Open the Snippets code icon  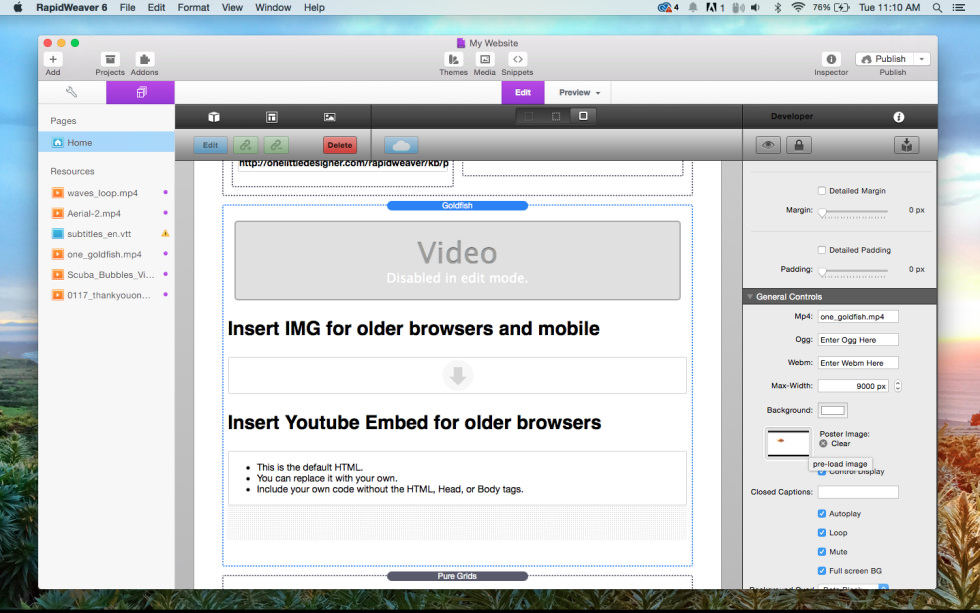[518, 59]
